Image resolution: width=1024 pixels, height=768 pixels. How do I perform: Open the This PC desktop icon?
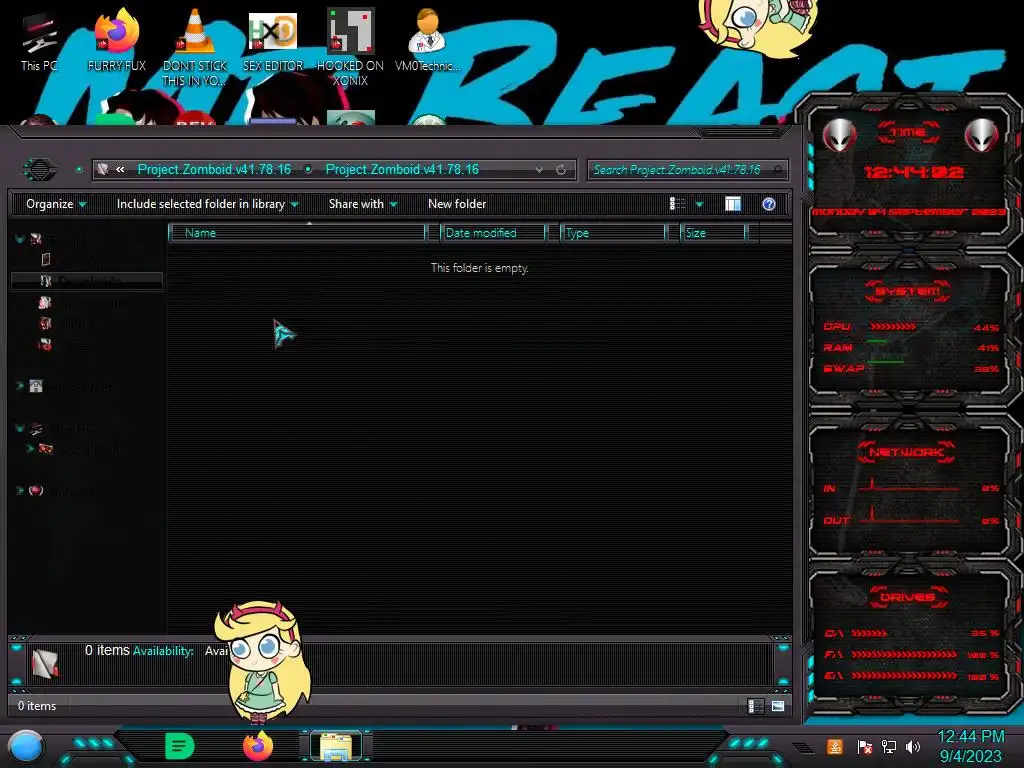(39, 42)
